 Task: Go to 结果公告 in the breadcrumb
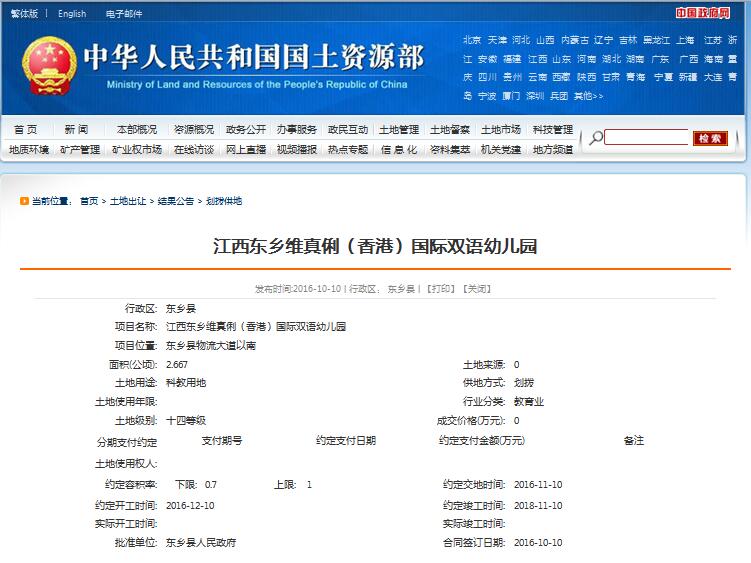click(x=176, y=201)
